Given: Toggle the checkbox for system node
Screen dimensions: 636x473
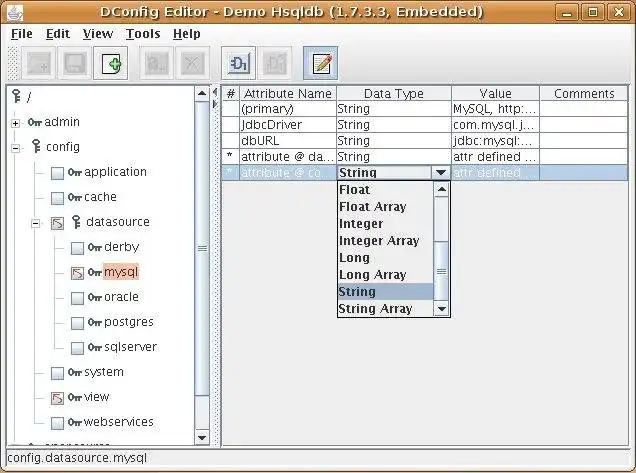Looking at the screenshot, I should (x=57, y=373).
